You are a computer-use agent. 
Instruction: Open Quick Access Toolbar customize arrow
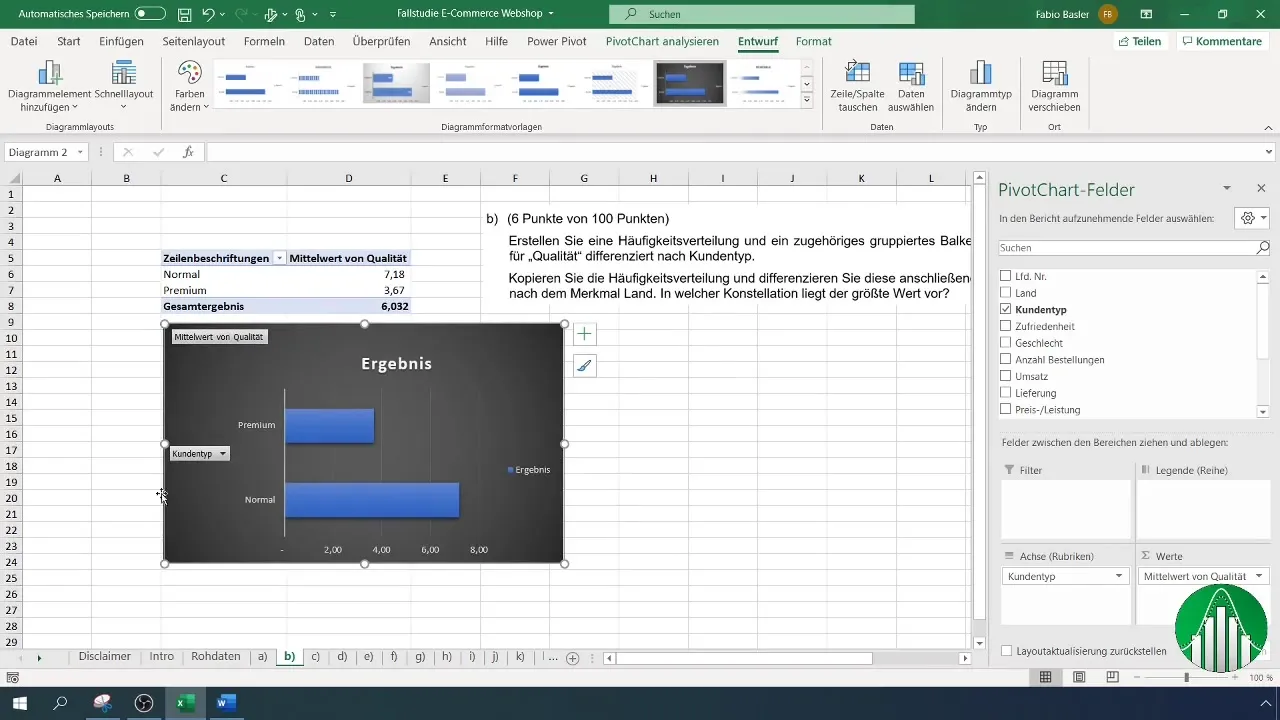tap(332, 15)
